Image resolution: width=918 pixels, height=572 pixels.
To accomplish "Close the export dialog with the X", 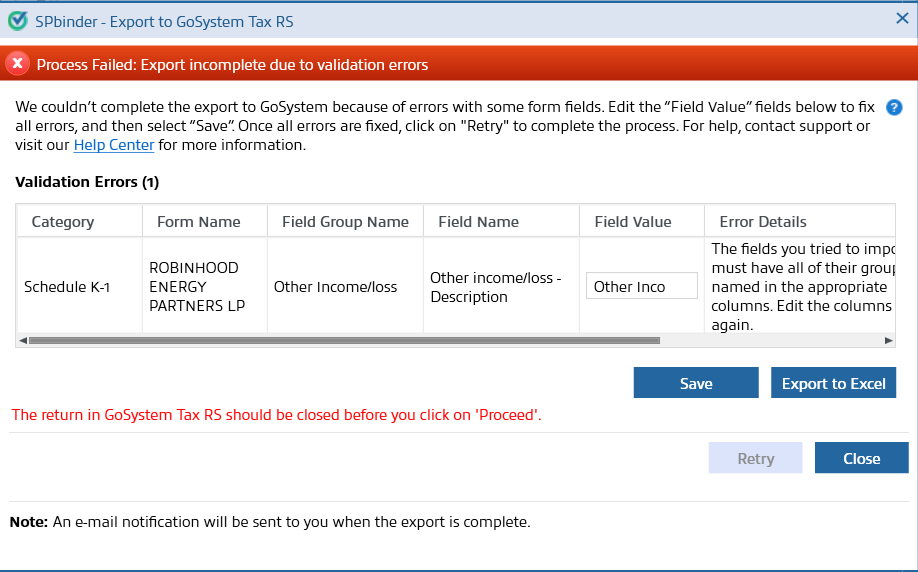I will [x=901, y=19].
